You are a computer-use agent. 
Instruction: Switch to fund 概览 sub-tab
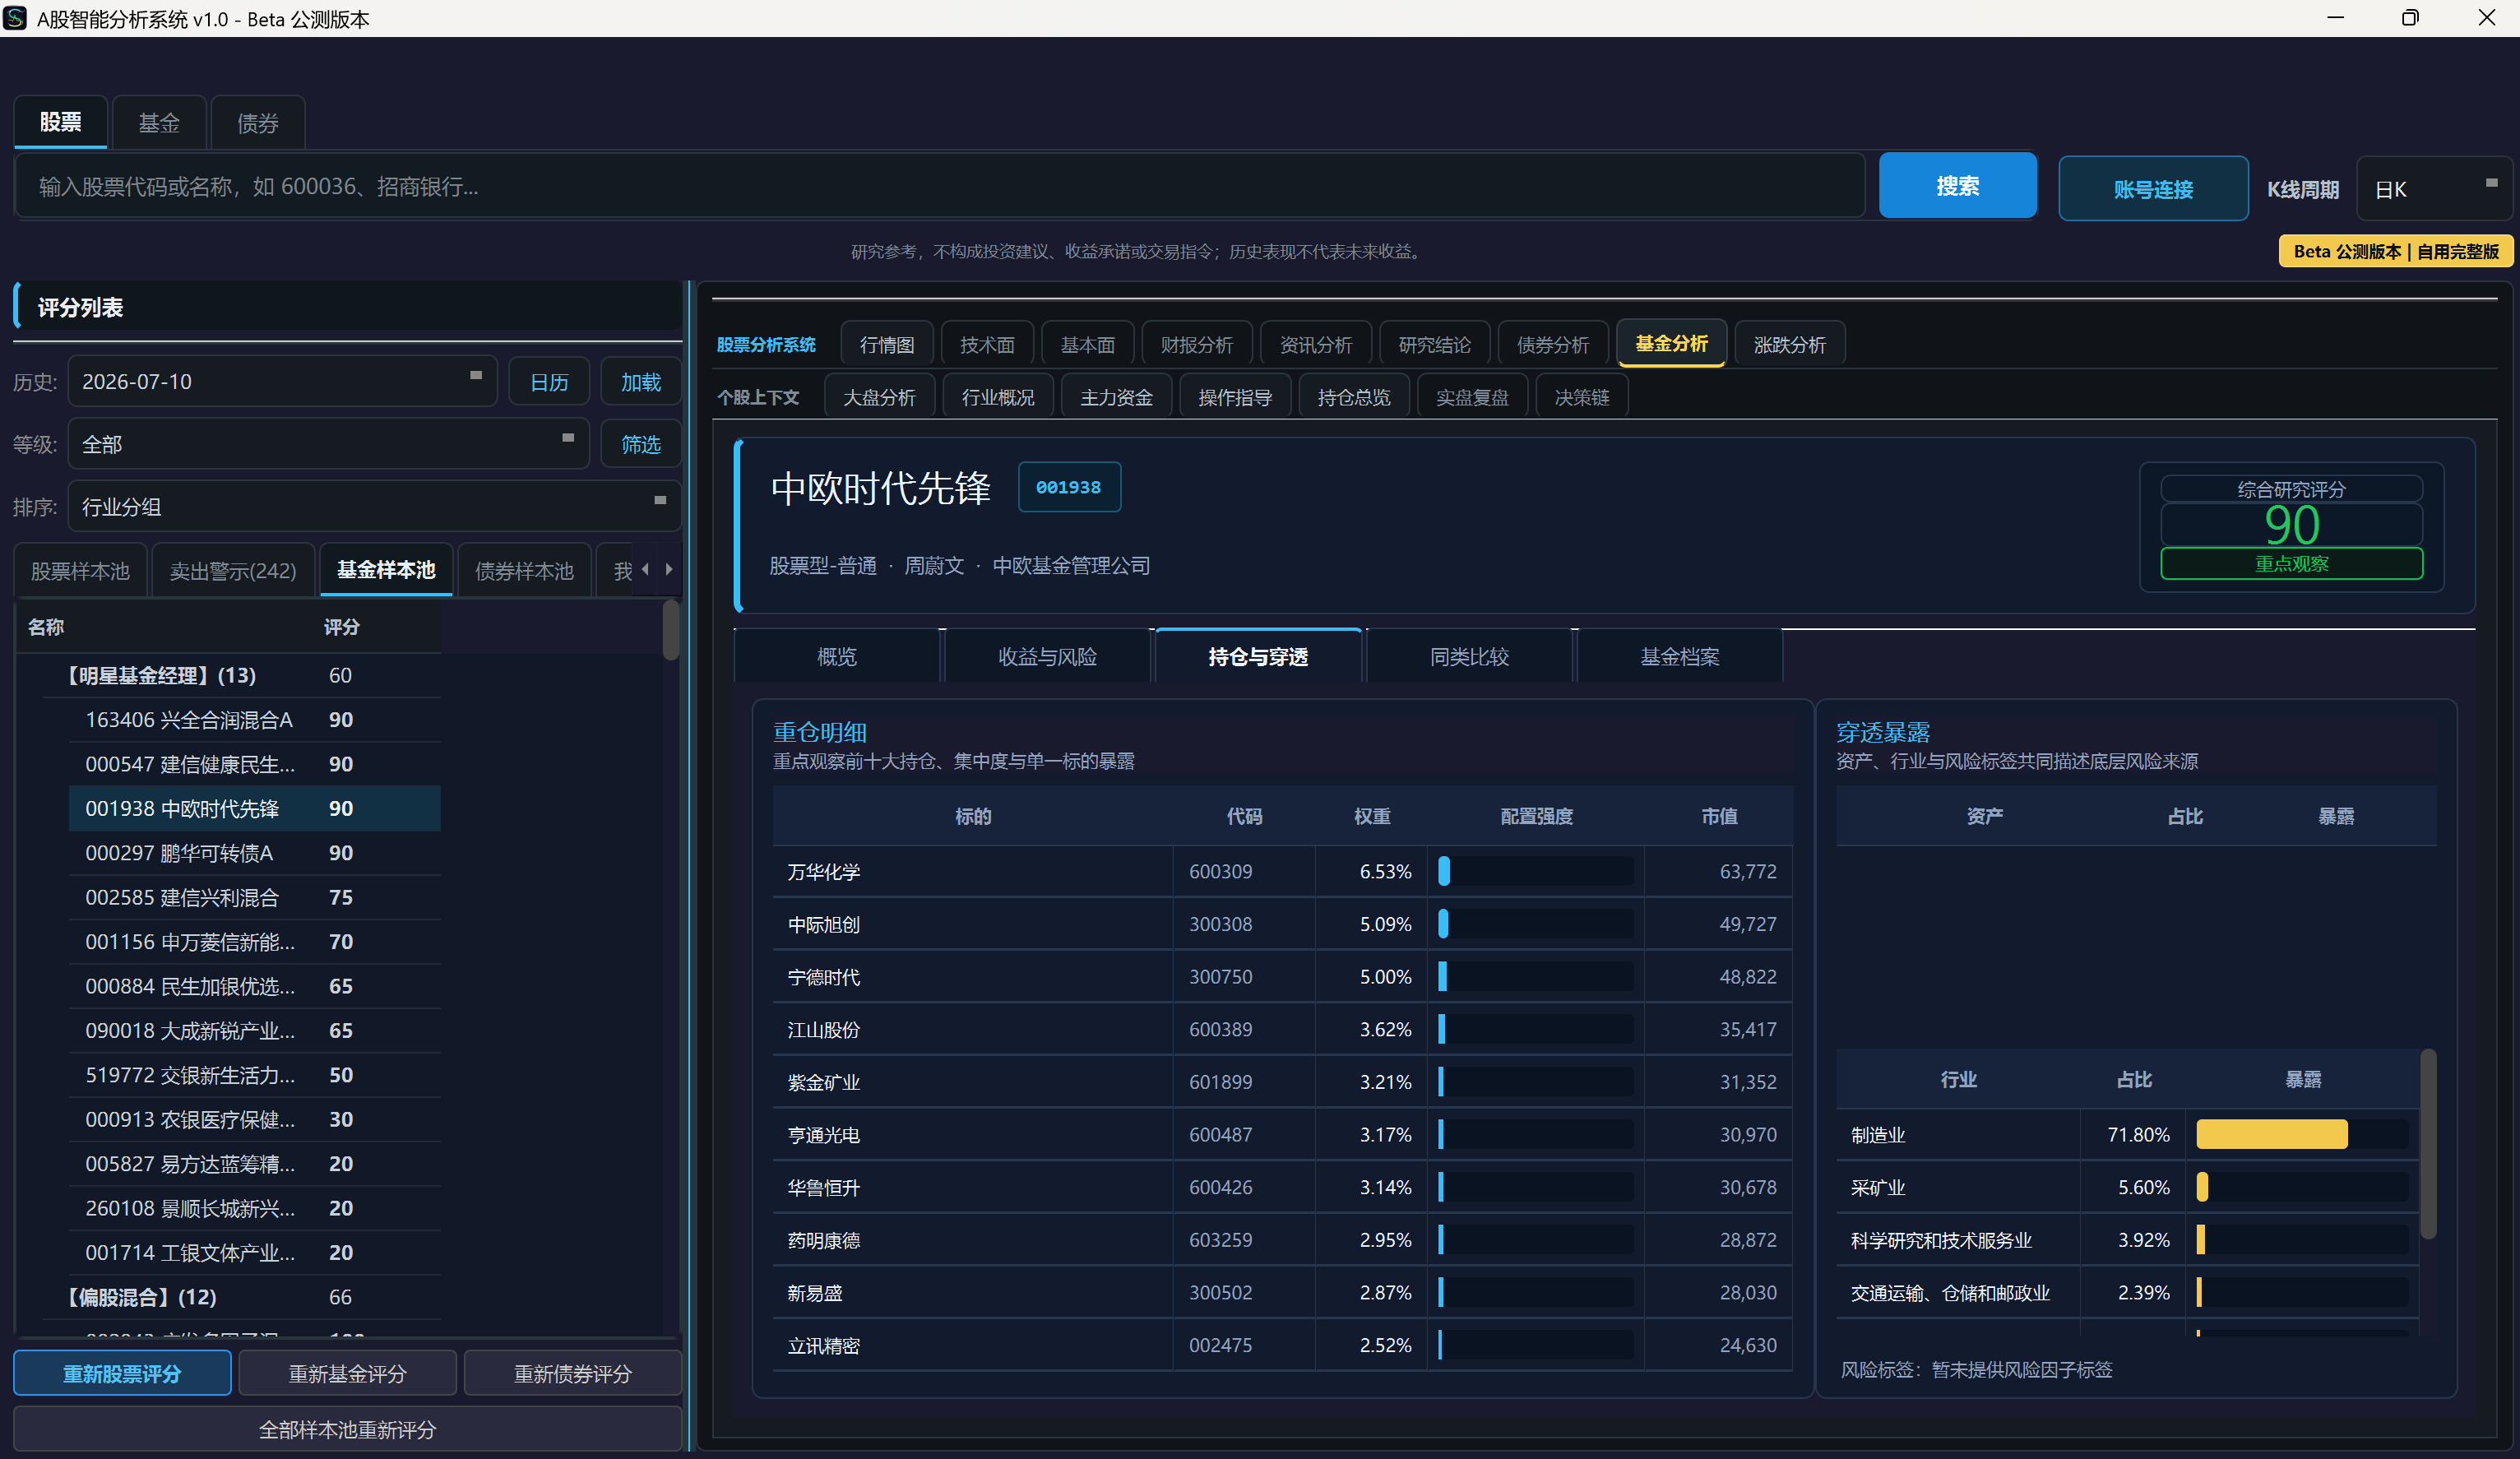837,656
